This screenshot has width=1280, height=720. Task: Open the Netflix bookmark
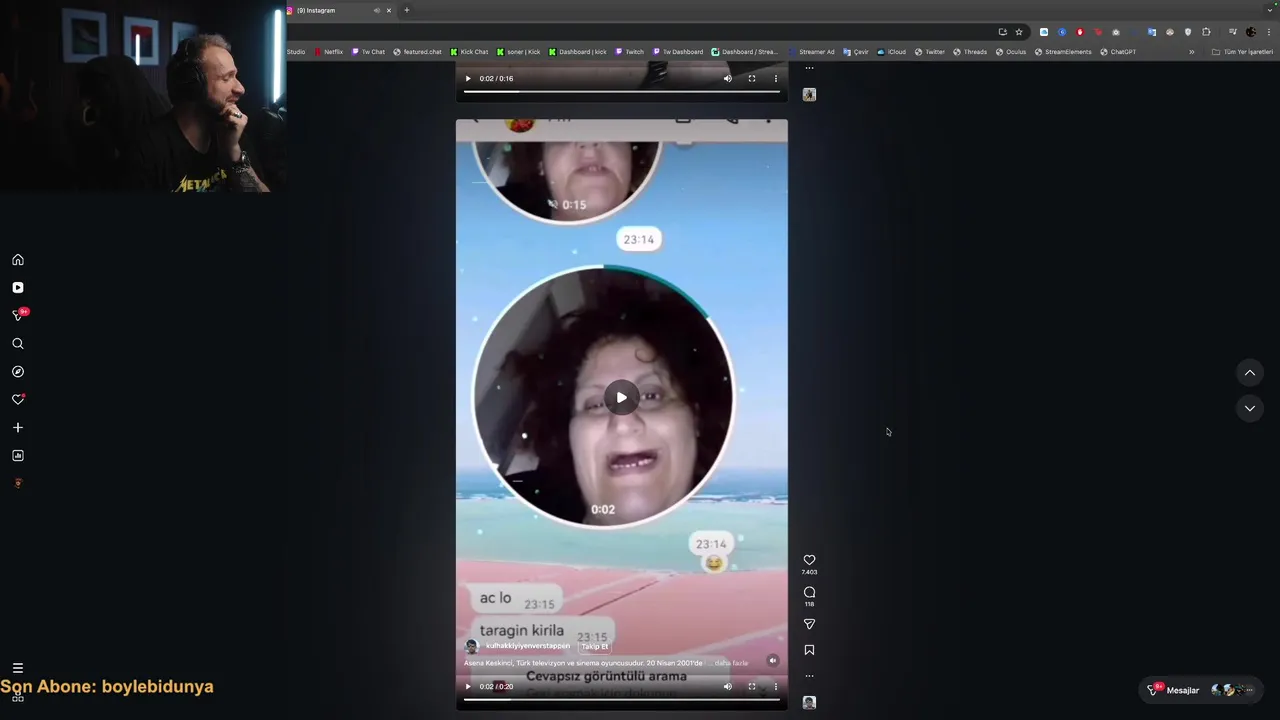329,52
